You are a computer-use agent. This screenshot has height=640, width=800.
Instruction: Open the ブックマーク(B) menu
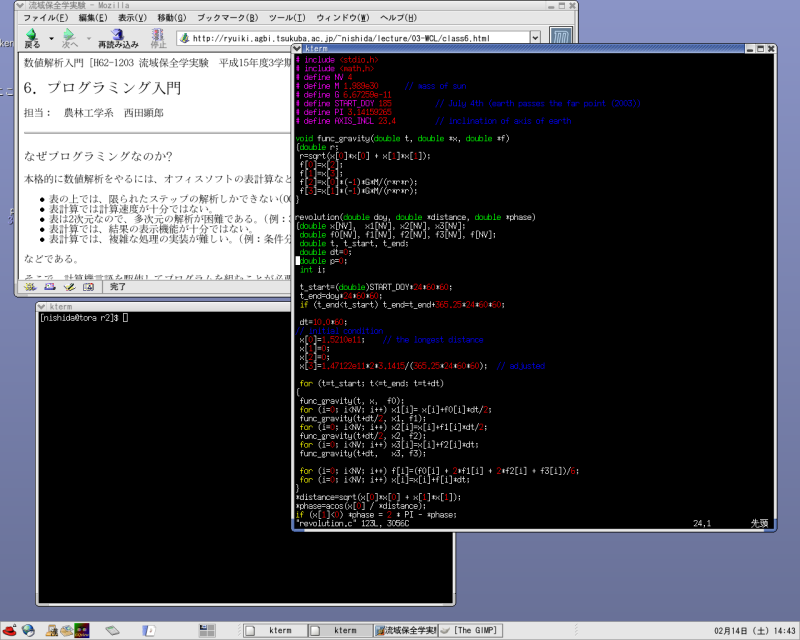[227, 18]
